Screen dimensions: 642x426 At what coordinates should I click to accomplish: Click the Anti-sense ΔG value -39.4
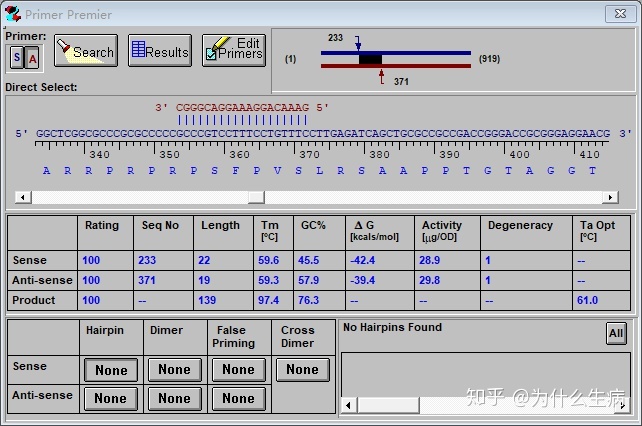pyautogui.click(x=363, y=280)
